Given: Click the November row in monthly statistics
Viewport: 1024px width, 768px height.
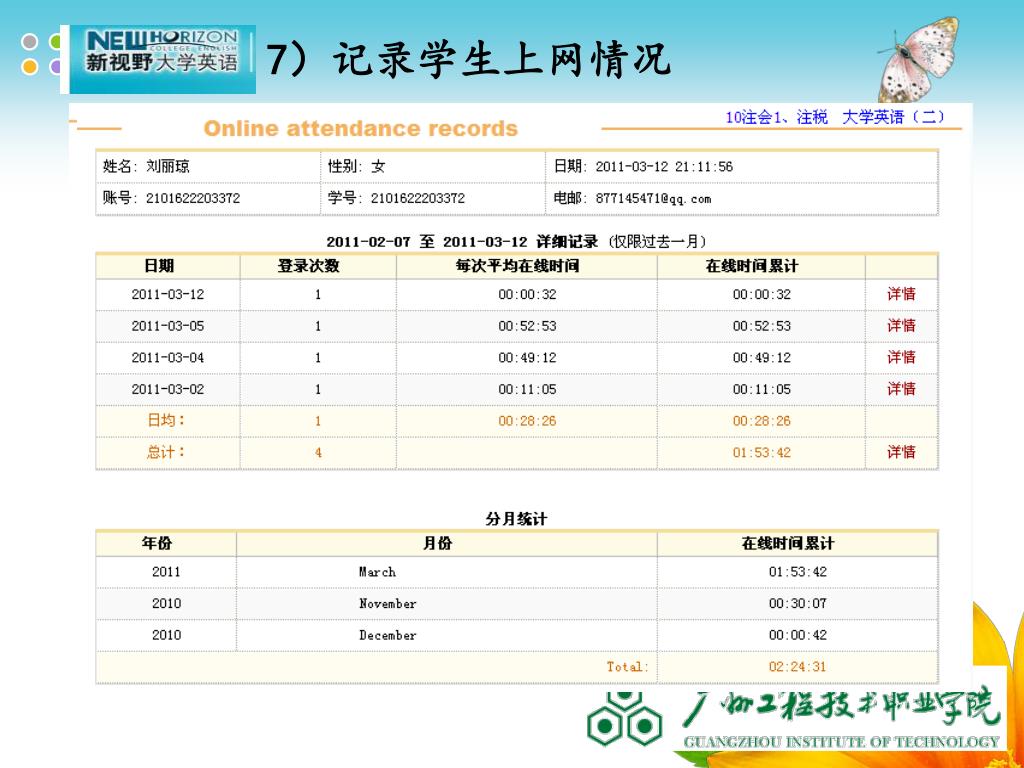Looking at the screenshot, I should pos(517,603).
